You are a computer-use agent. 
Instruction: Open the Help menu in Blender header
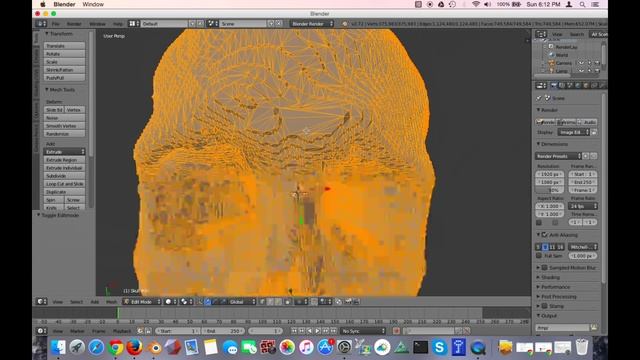point(118,24)
